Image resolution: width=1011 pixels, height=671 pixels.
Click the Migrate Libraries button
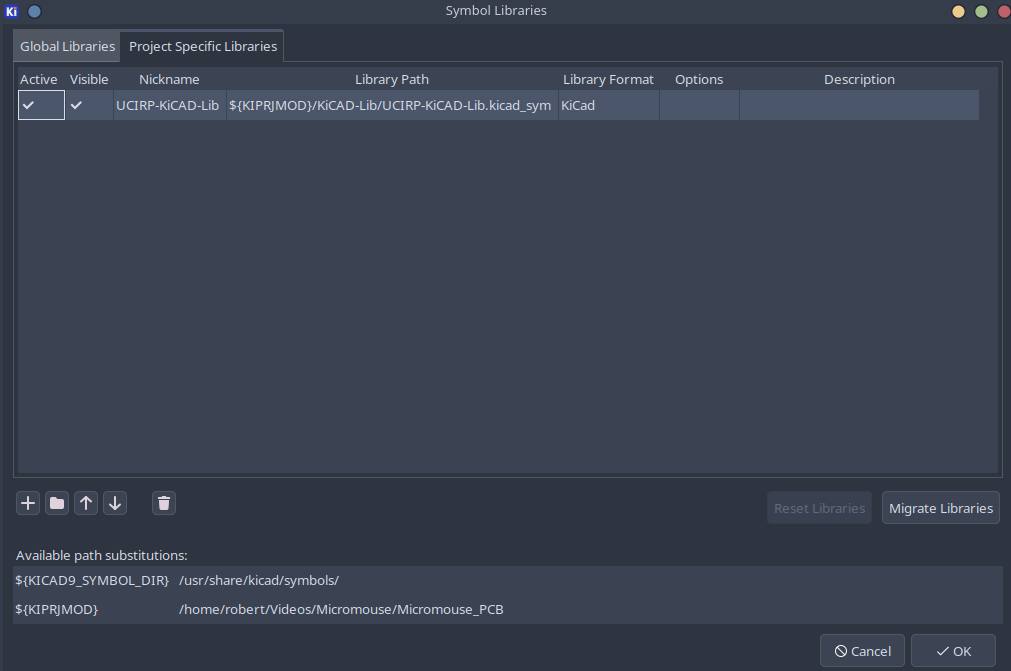(940, 507)
